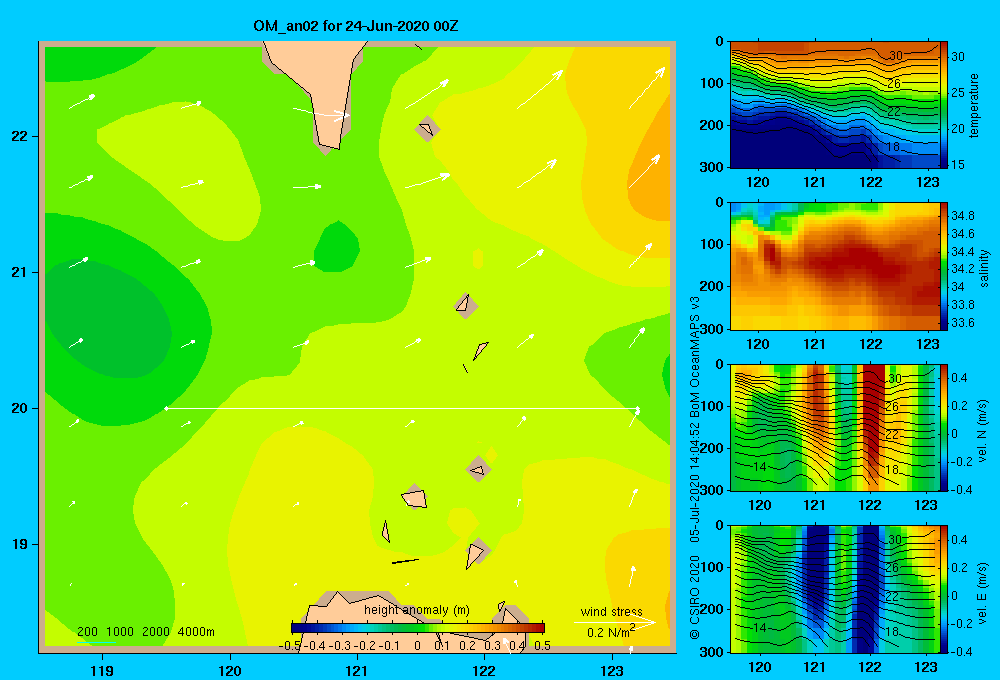Viewport: 1000px width, 680px height.
Task: Click longitude label 121 under the main map
Action: pyautogui.click(x=357, y=670)
